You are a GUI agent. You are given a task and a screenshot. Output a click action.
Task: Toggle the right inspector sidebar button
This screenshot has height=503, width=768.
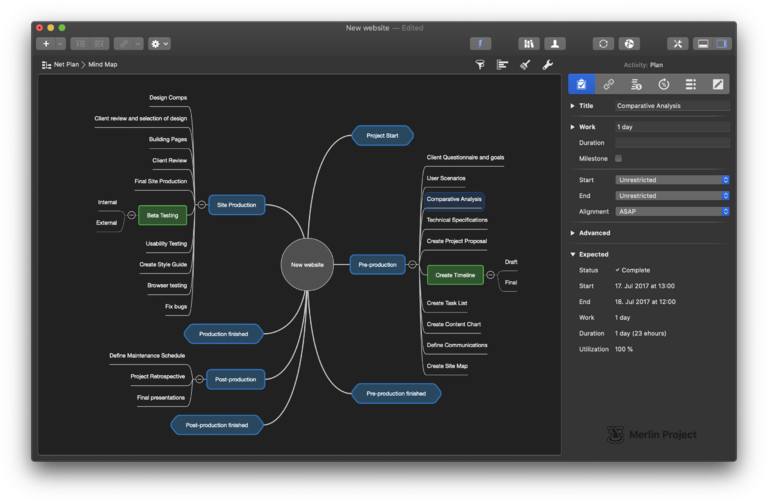pyautogui.click(x=722, y=44)
